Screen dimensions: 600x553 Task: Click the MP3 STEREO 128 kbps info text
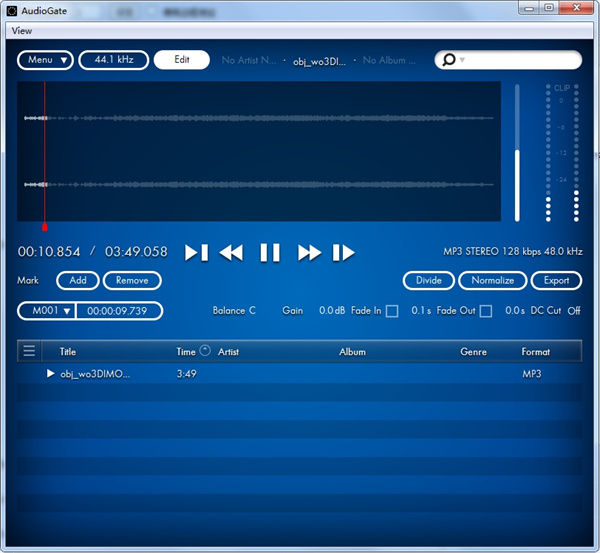pyautogui.click(x=513, y=251)
